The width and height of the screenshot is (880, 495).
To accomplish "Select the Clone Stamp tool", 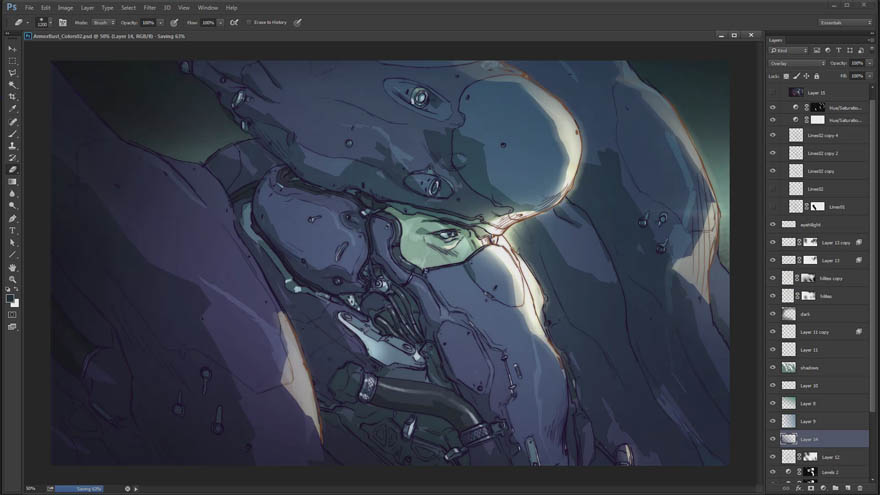I will (x=12, y=146).
